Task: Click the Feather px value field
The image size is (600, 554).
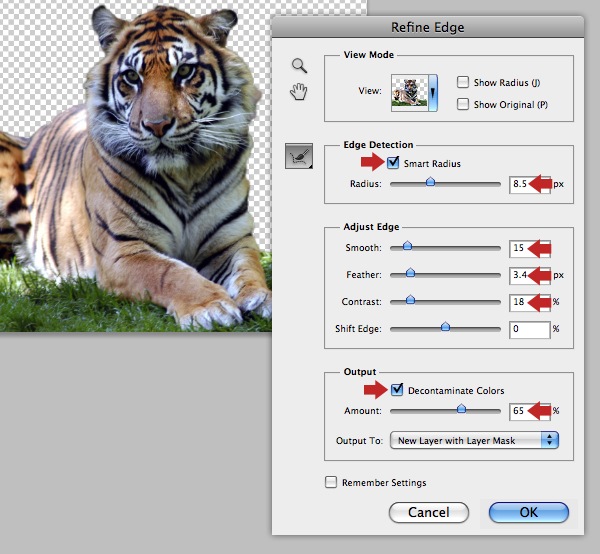Action: [x=530, y=275]
